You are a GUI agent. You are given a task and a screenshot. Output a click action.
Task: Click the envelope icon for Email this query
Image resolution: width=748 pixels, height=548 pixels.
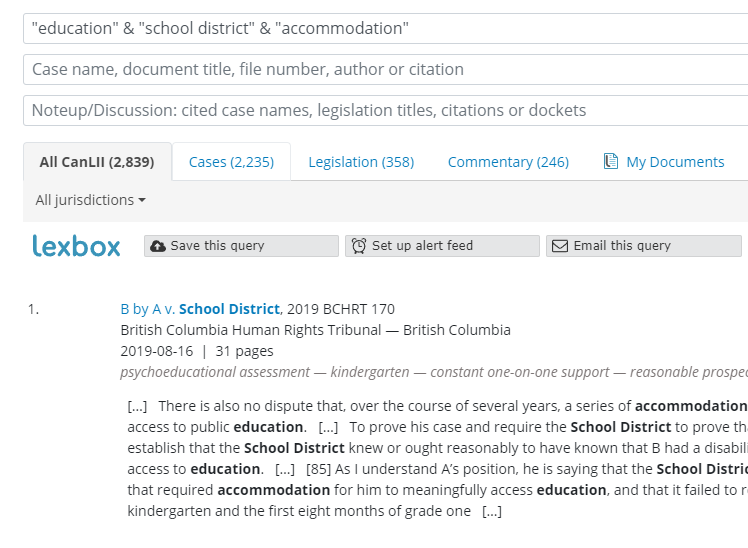(560, 246)
